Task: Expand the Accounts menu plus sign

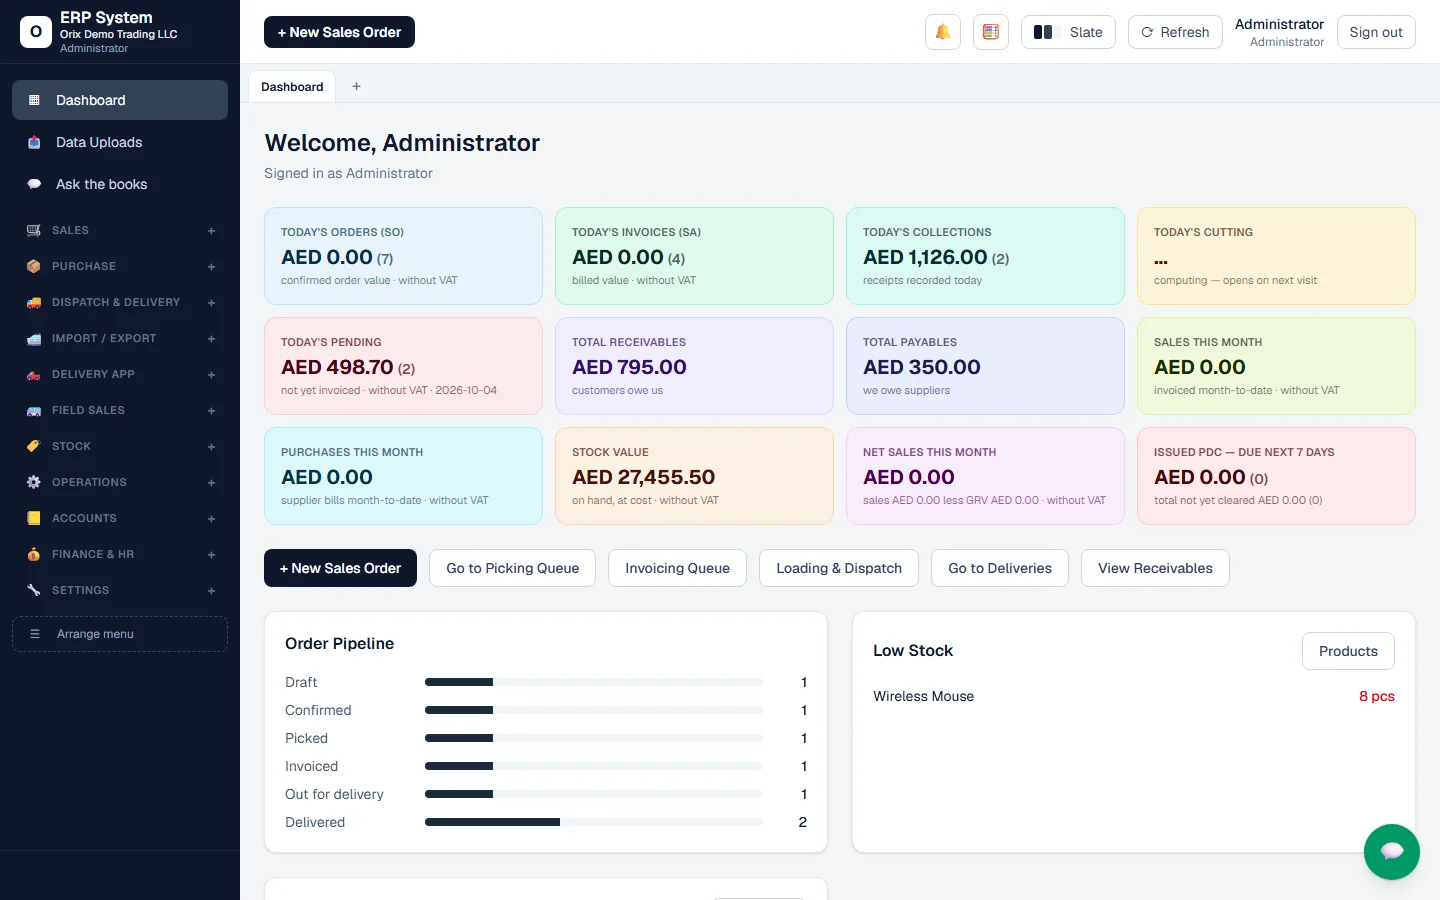Action: click(211, 519)
